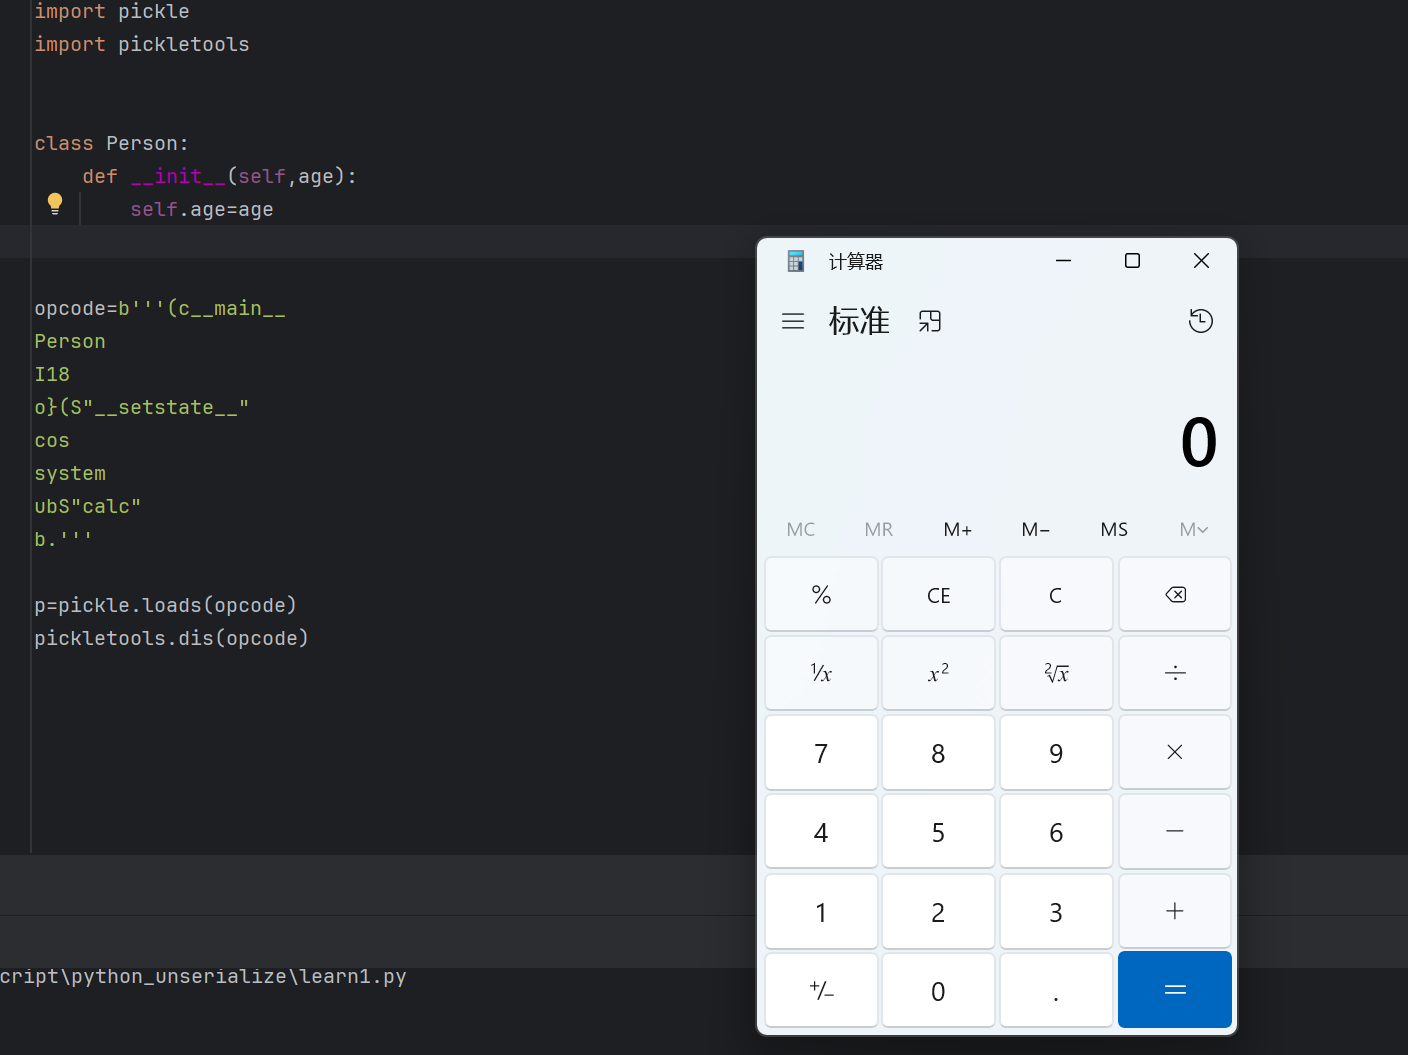1408x1055 pixels.
Task: Click the ubS"calc" code line
Action: [88, 506]
